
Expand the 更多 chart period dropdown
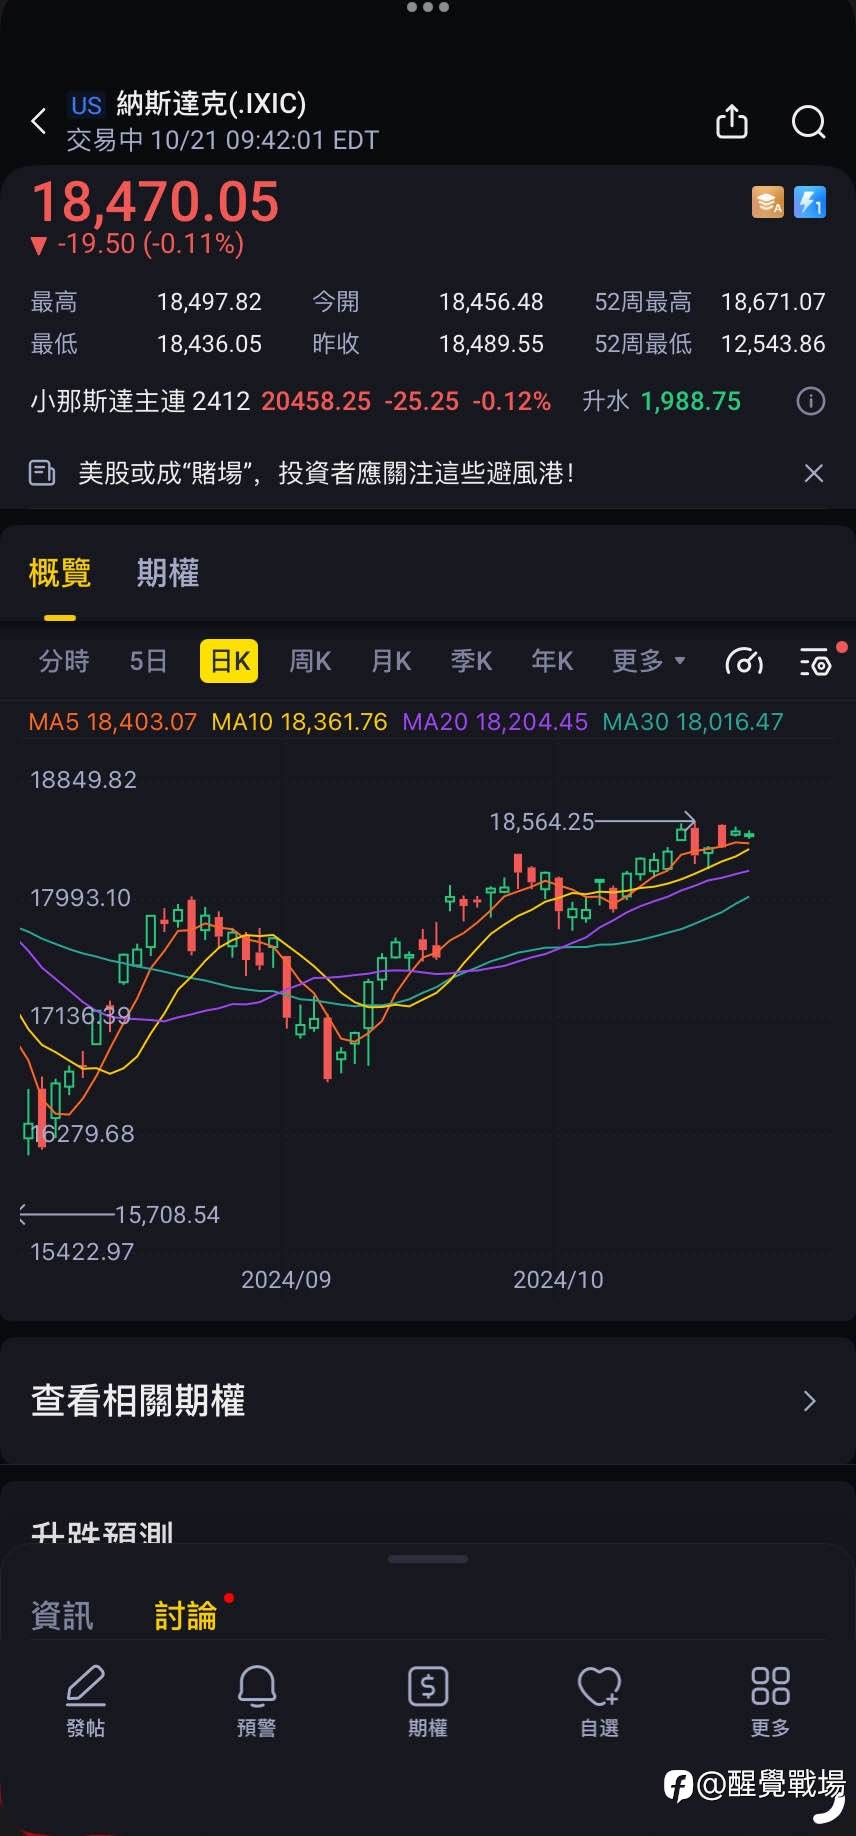click(x=648, y=661)
